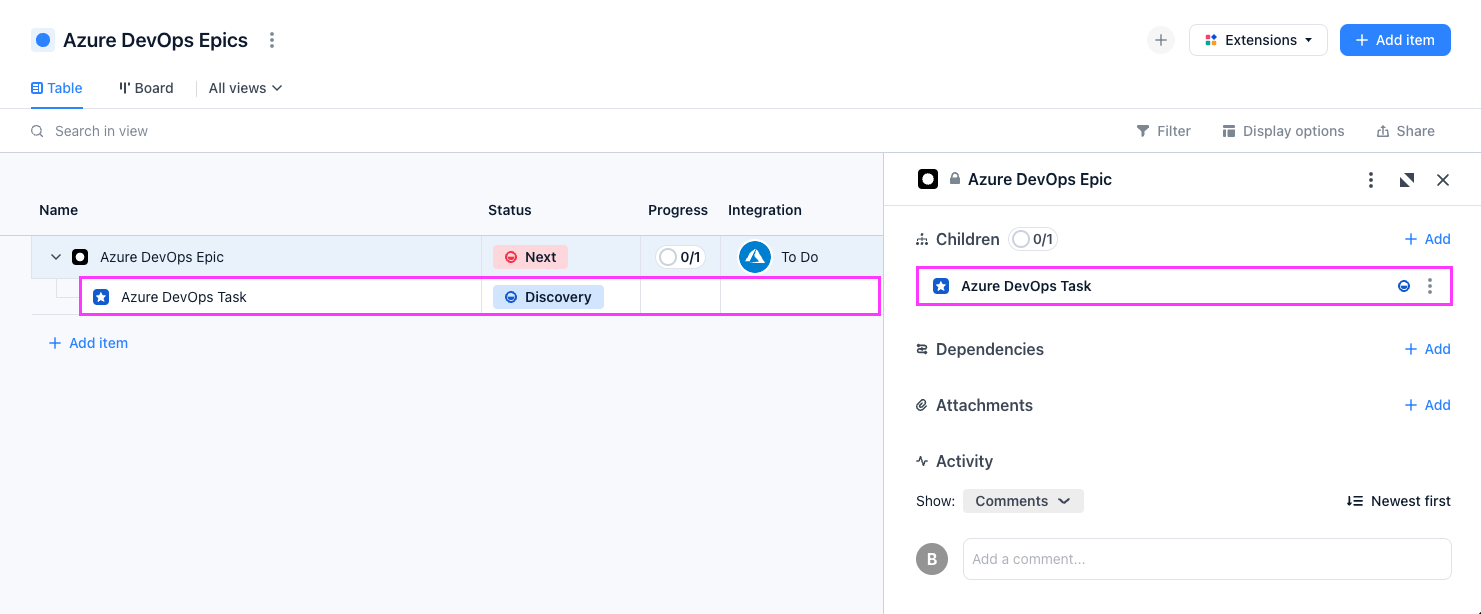1481x614 pixels.
Task: Click the Add a comment field
Action: (x=1207, y=559)
